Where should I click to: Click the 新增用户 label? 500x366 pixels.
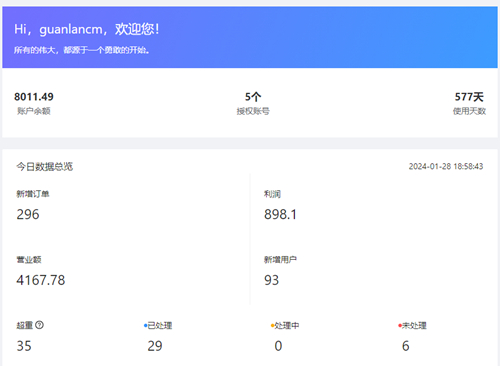point(280,259)
